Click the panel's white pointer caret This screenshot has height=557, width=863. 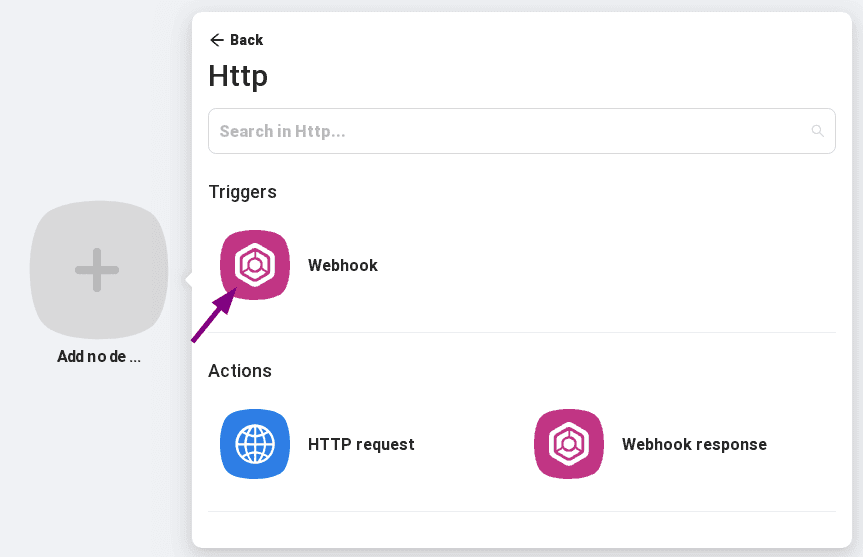click(187, 279)
